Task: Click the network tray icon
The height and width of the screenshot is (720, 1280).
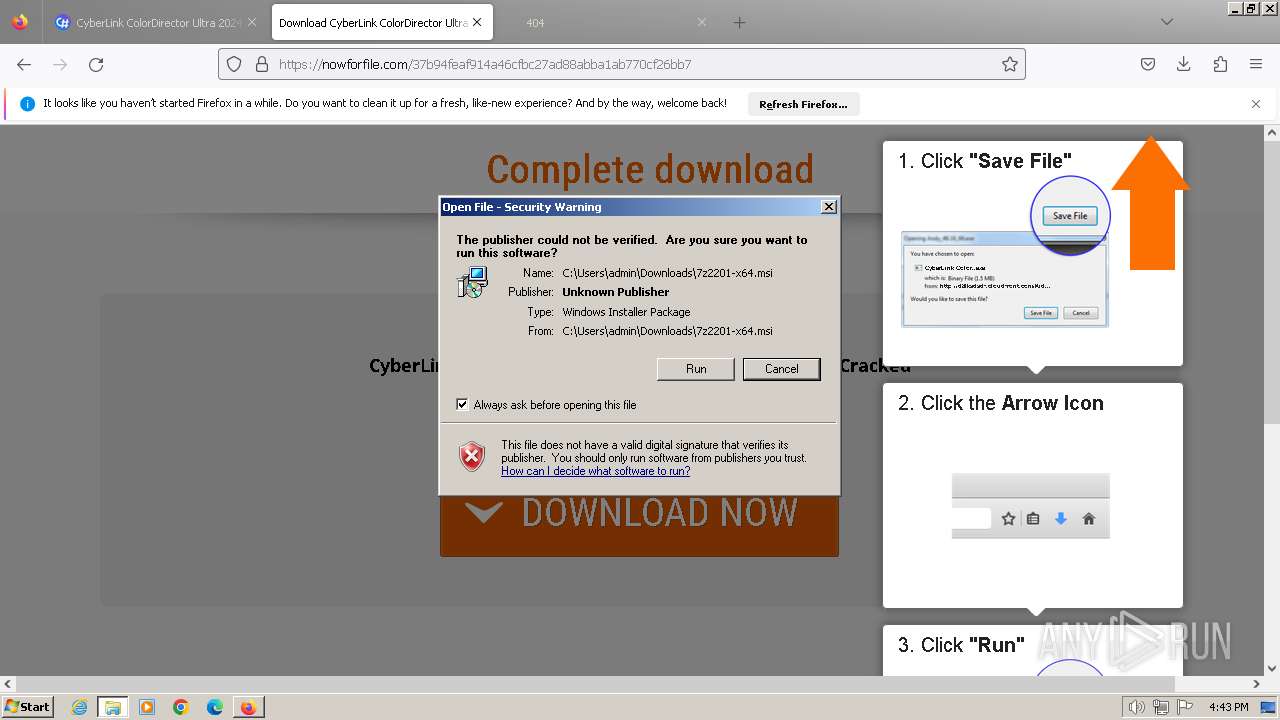Action: (1161, 707)
